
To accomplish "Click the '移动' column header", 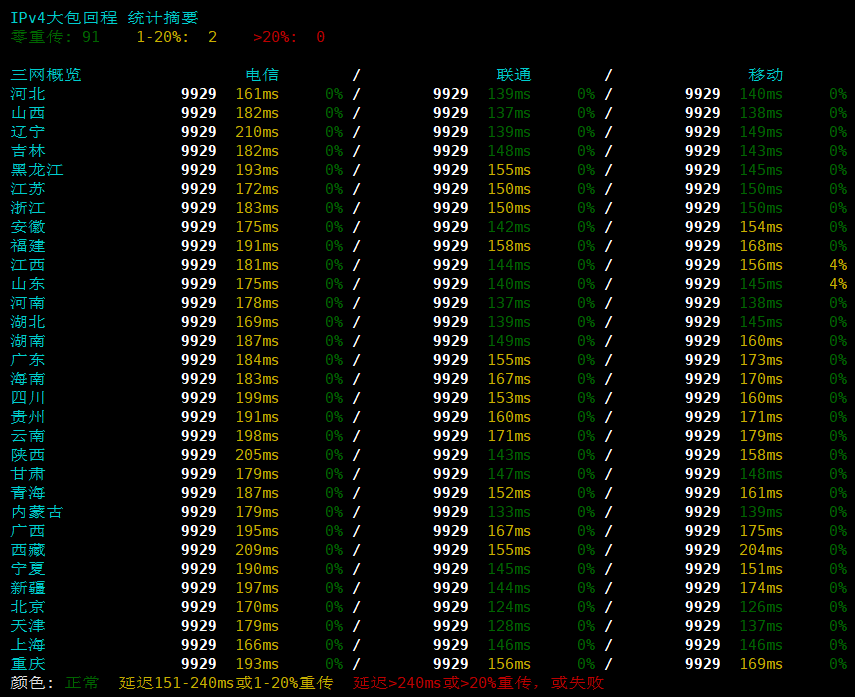I will coord(766,75).
